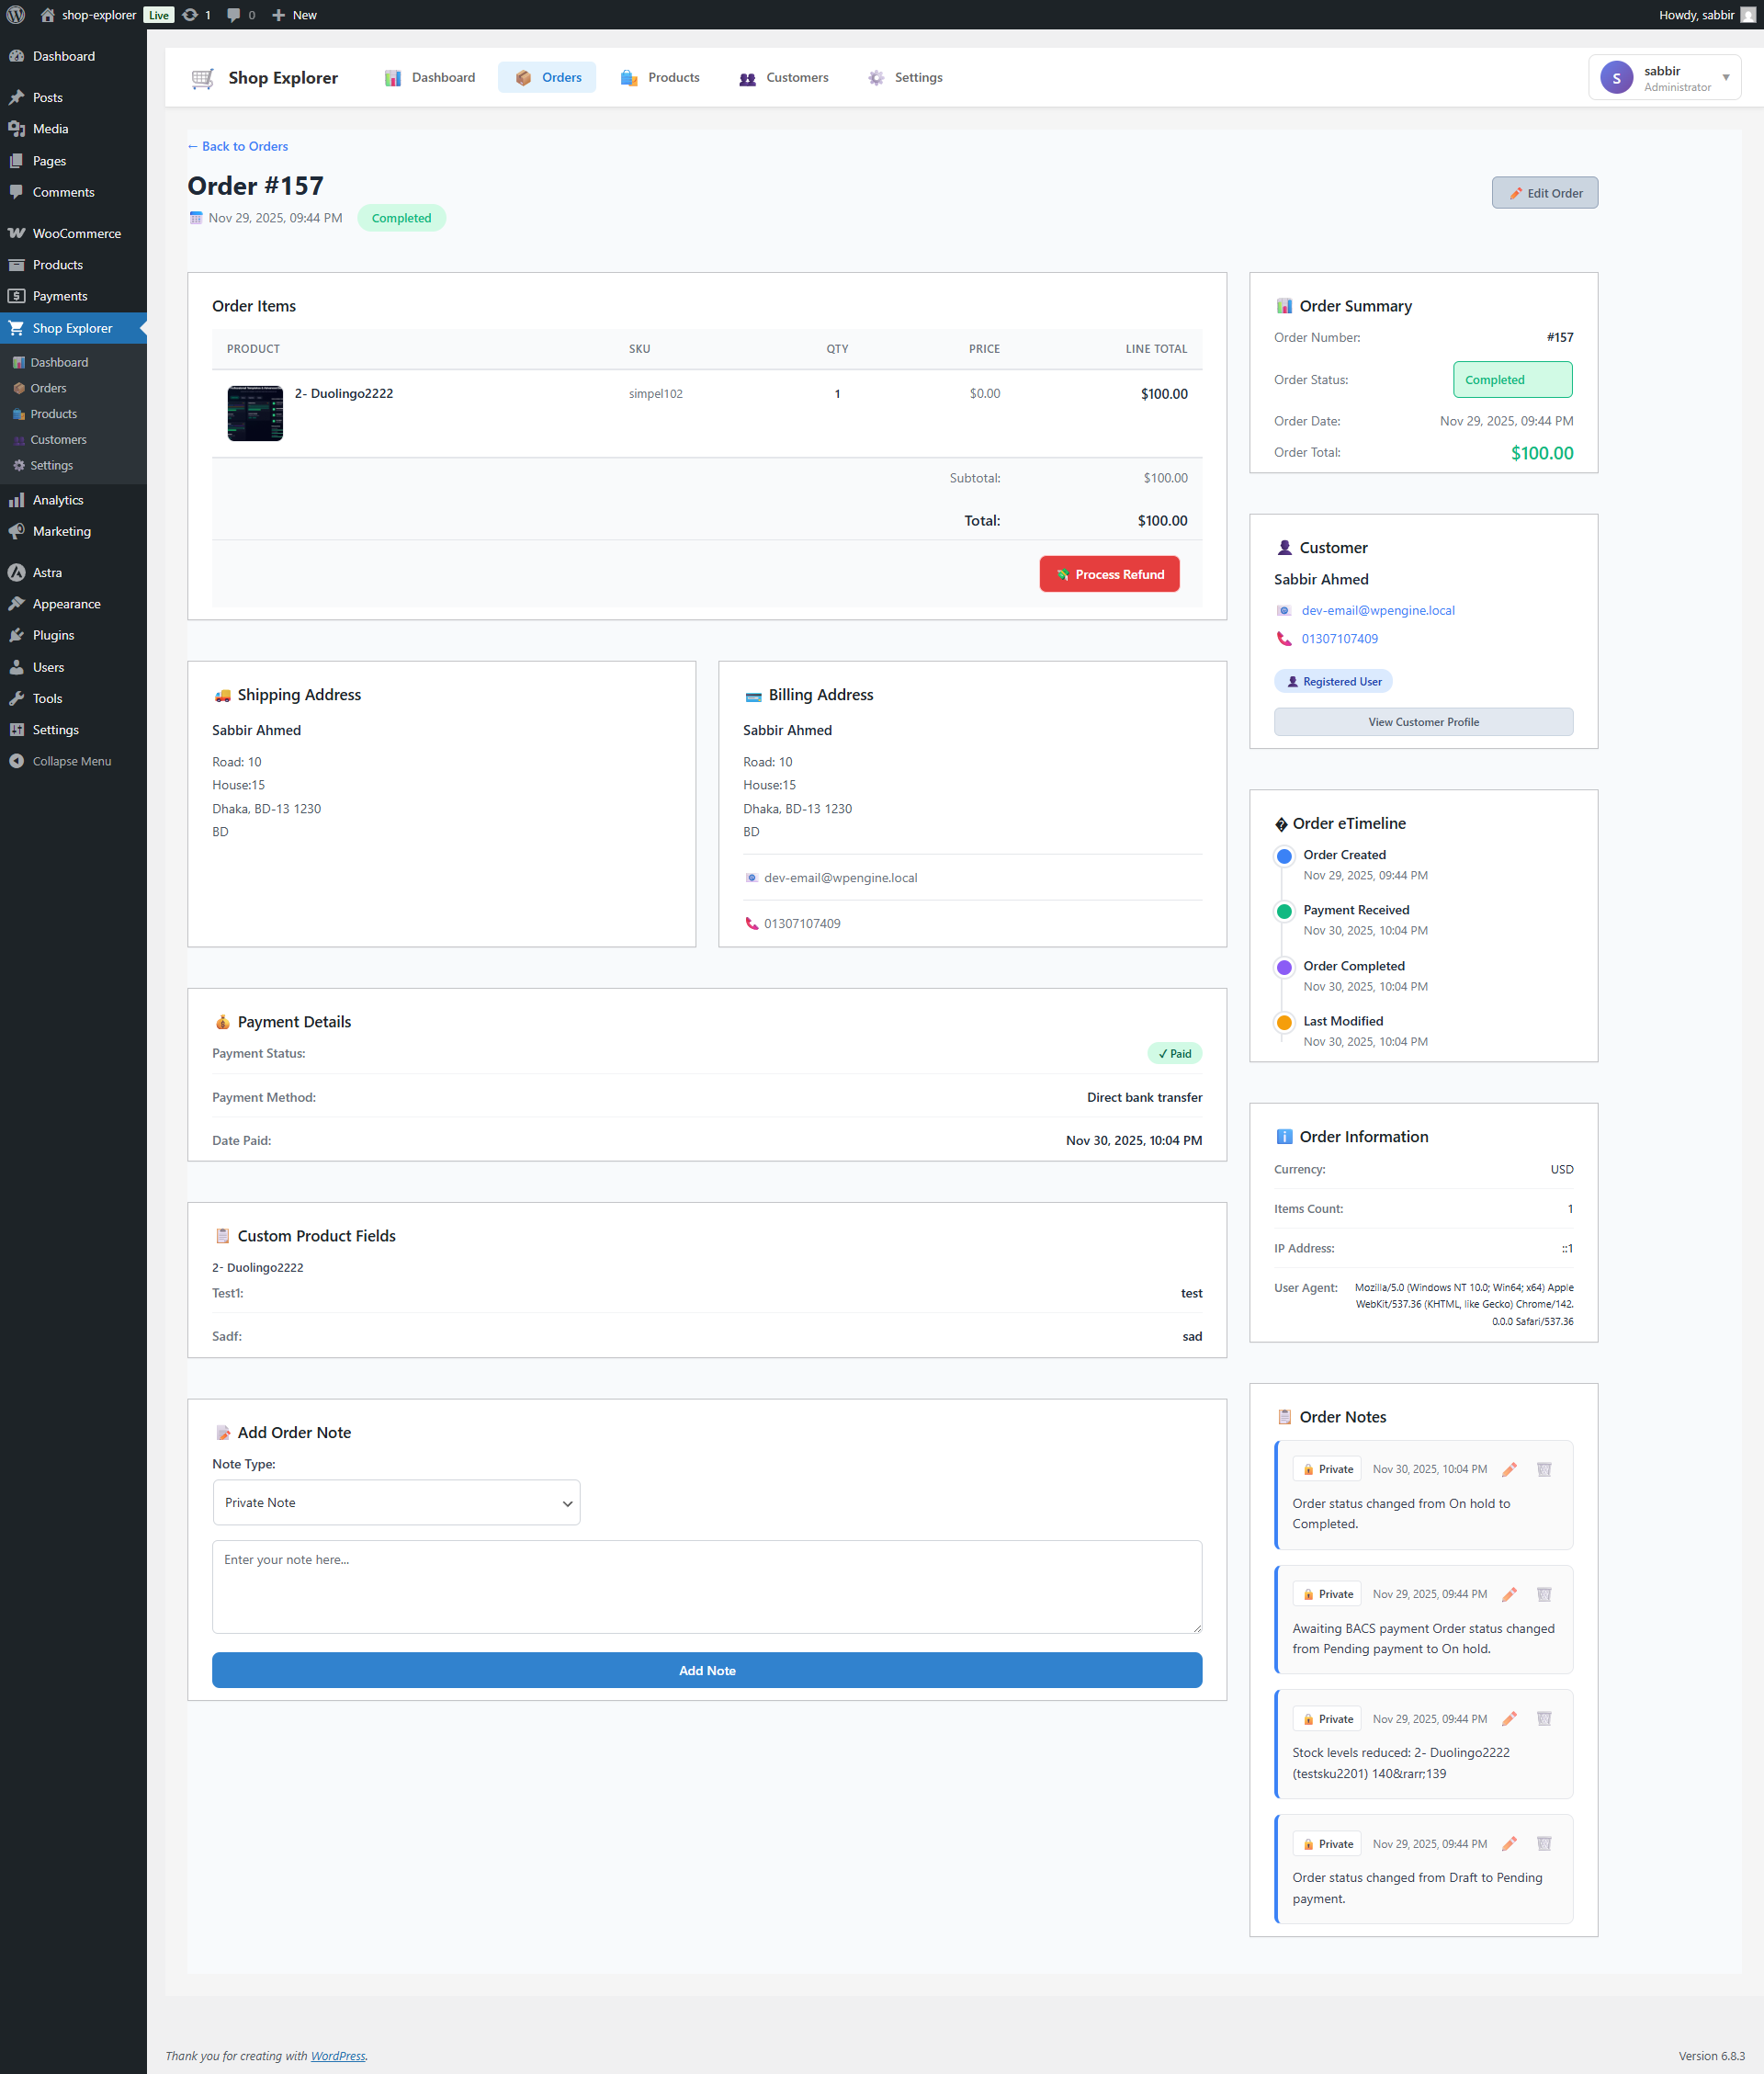1764x2074 pixels.
Task: Expand the sabbir Administrator user dropdown
Action: click(1664, 78)
